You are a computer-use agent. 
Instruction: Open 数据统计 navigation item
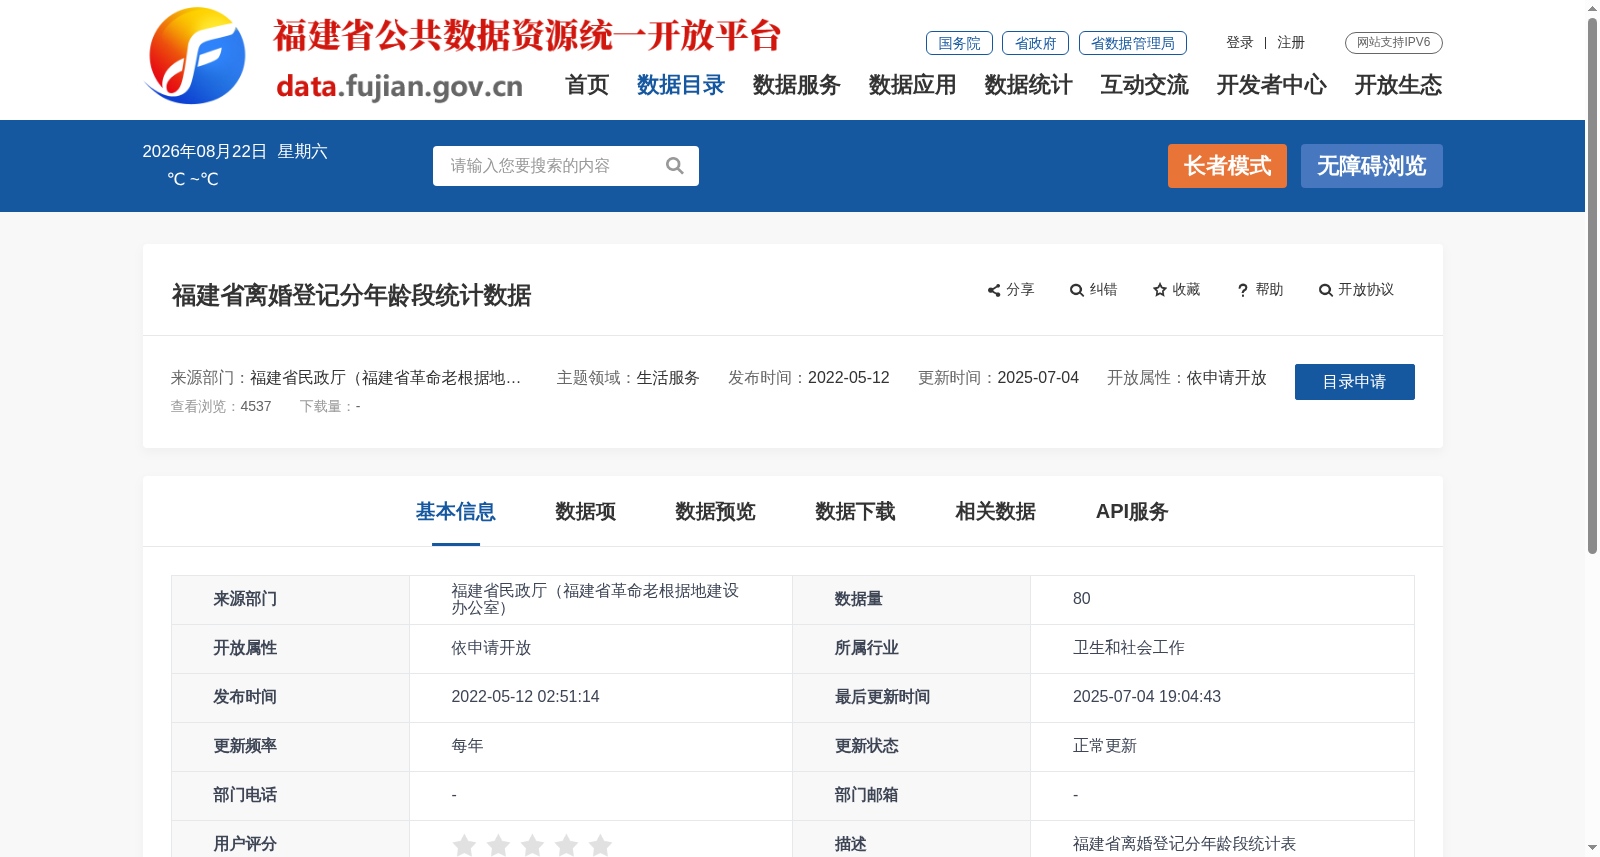[1029, 85]
